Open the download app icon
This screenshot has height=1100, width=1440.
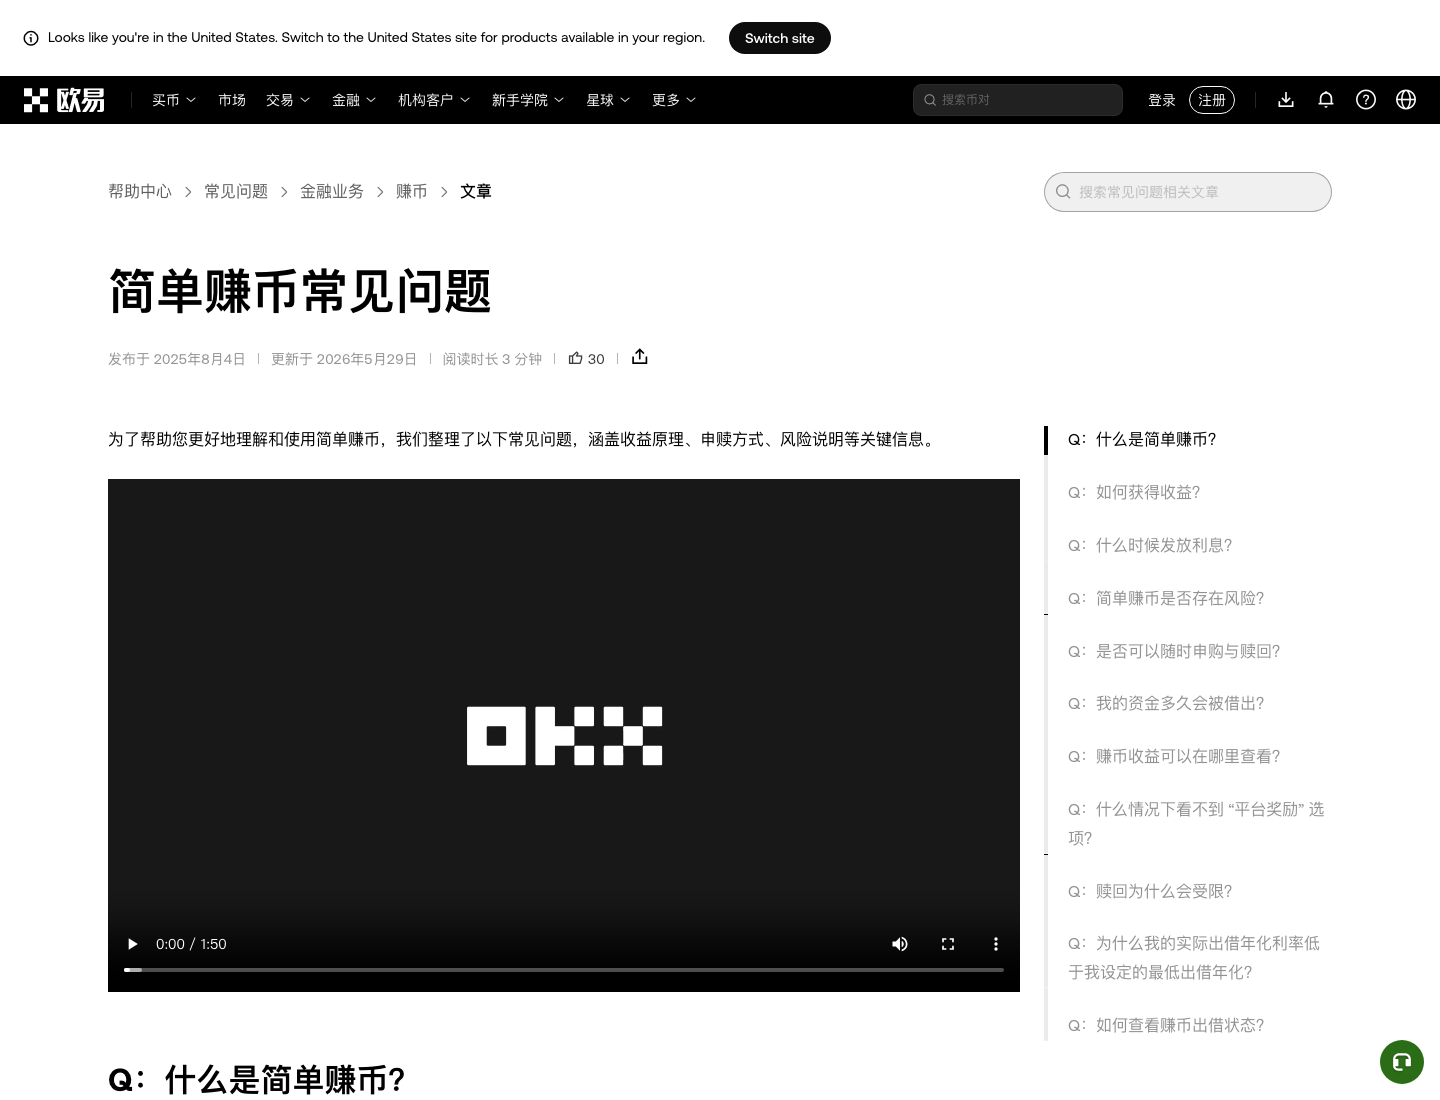[1286, 100]
